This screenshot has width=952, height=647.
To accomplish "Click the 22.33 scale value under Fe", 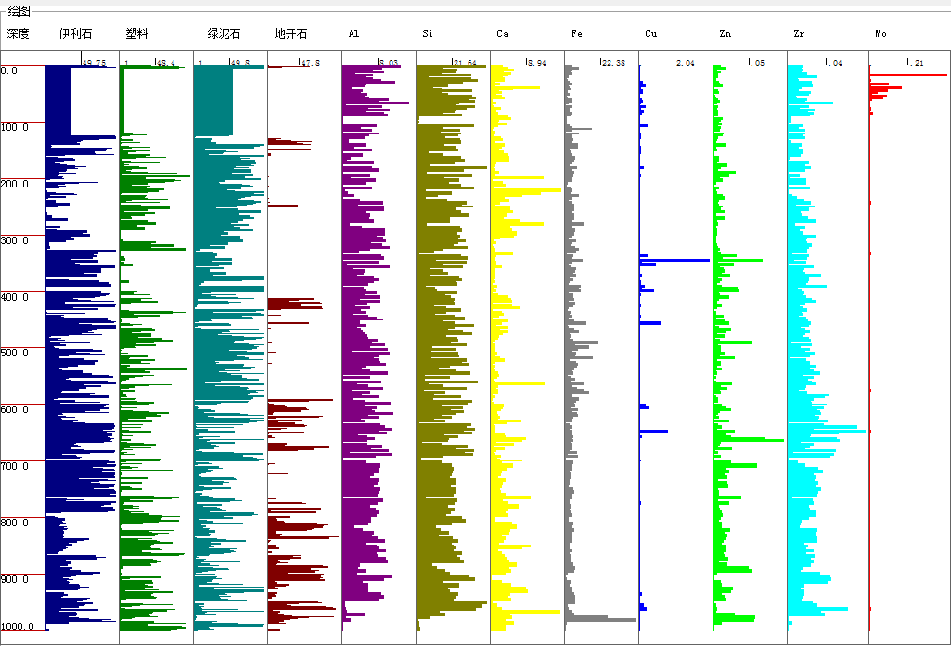I will click(x=612, y=63).
